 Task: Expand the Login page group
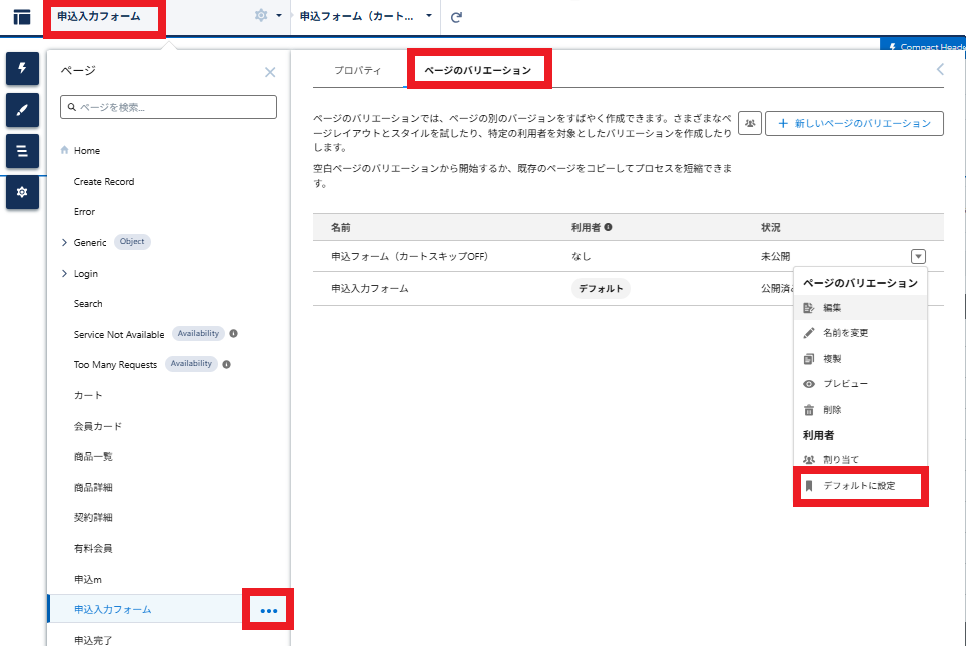64,273
